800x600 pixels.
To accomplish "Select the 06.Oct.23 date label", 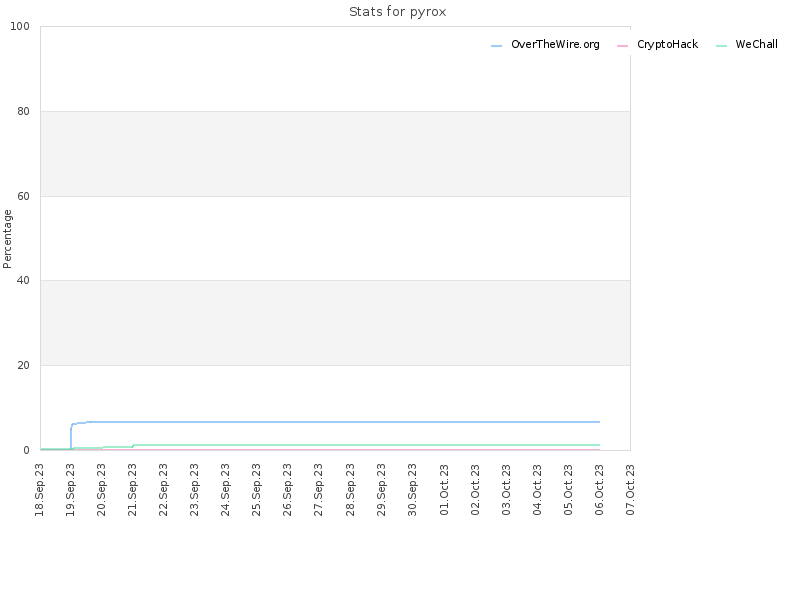I will click(599, 490).
